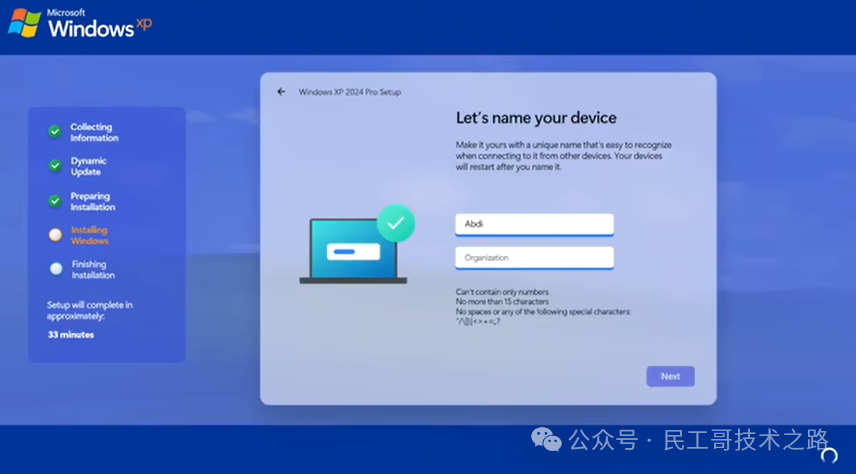Click the 'No spaces or any' special characters rule
Screen dimensions: 856x474
(543, 316)
